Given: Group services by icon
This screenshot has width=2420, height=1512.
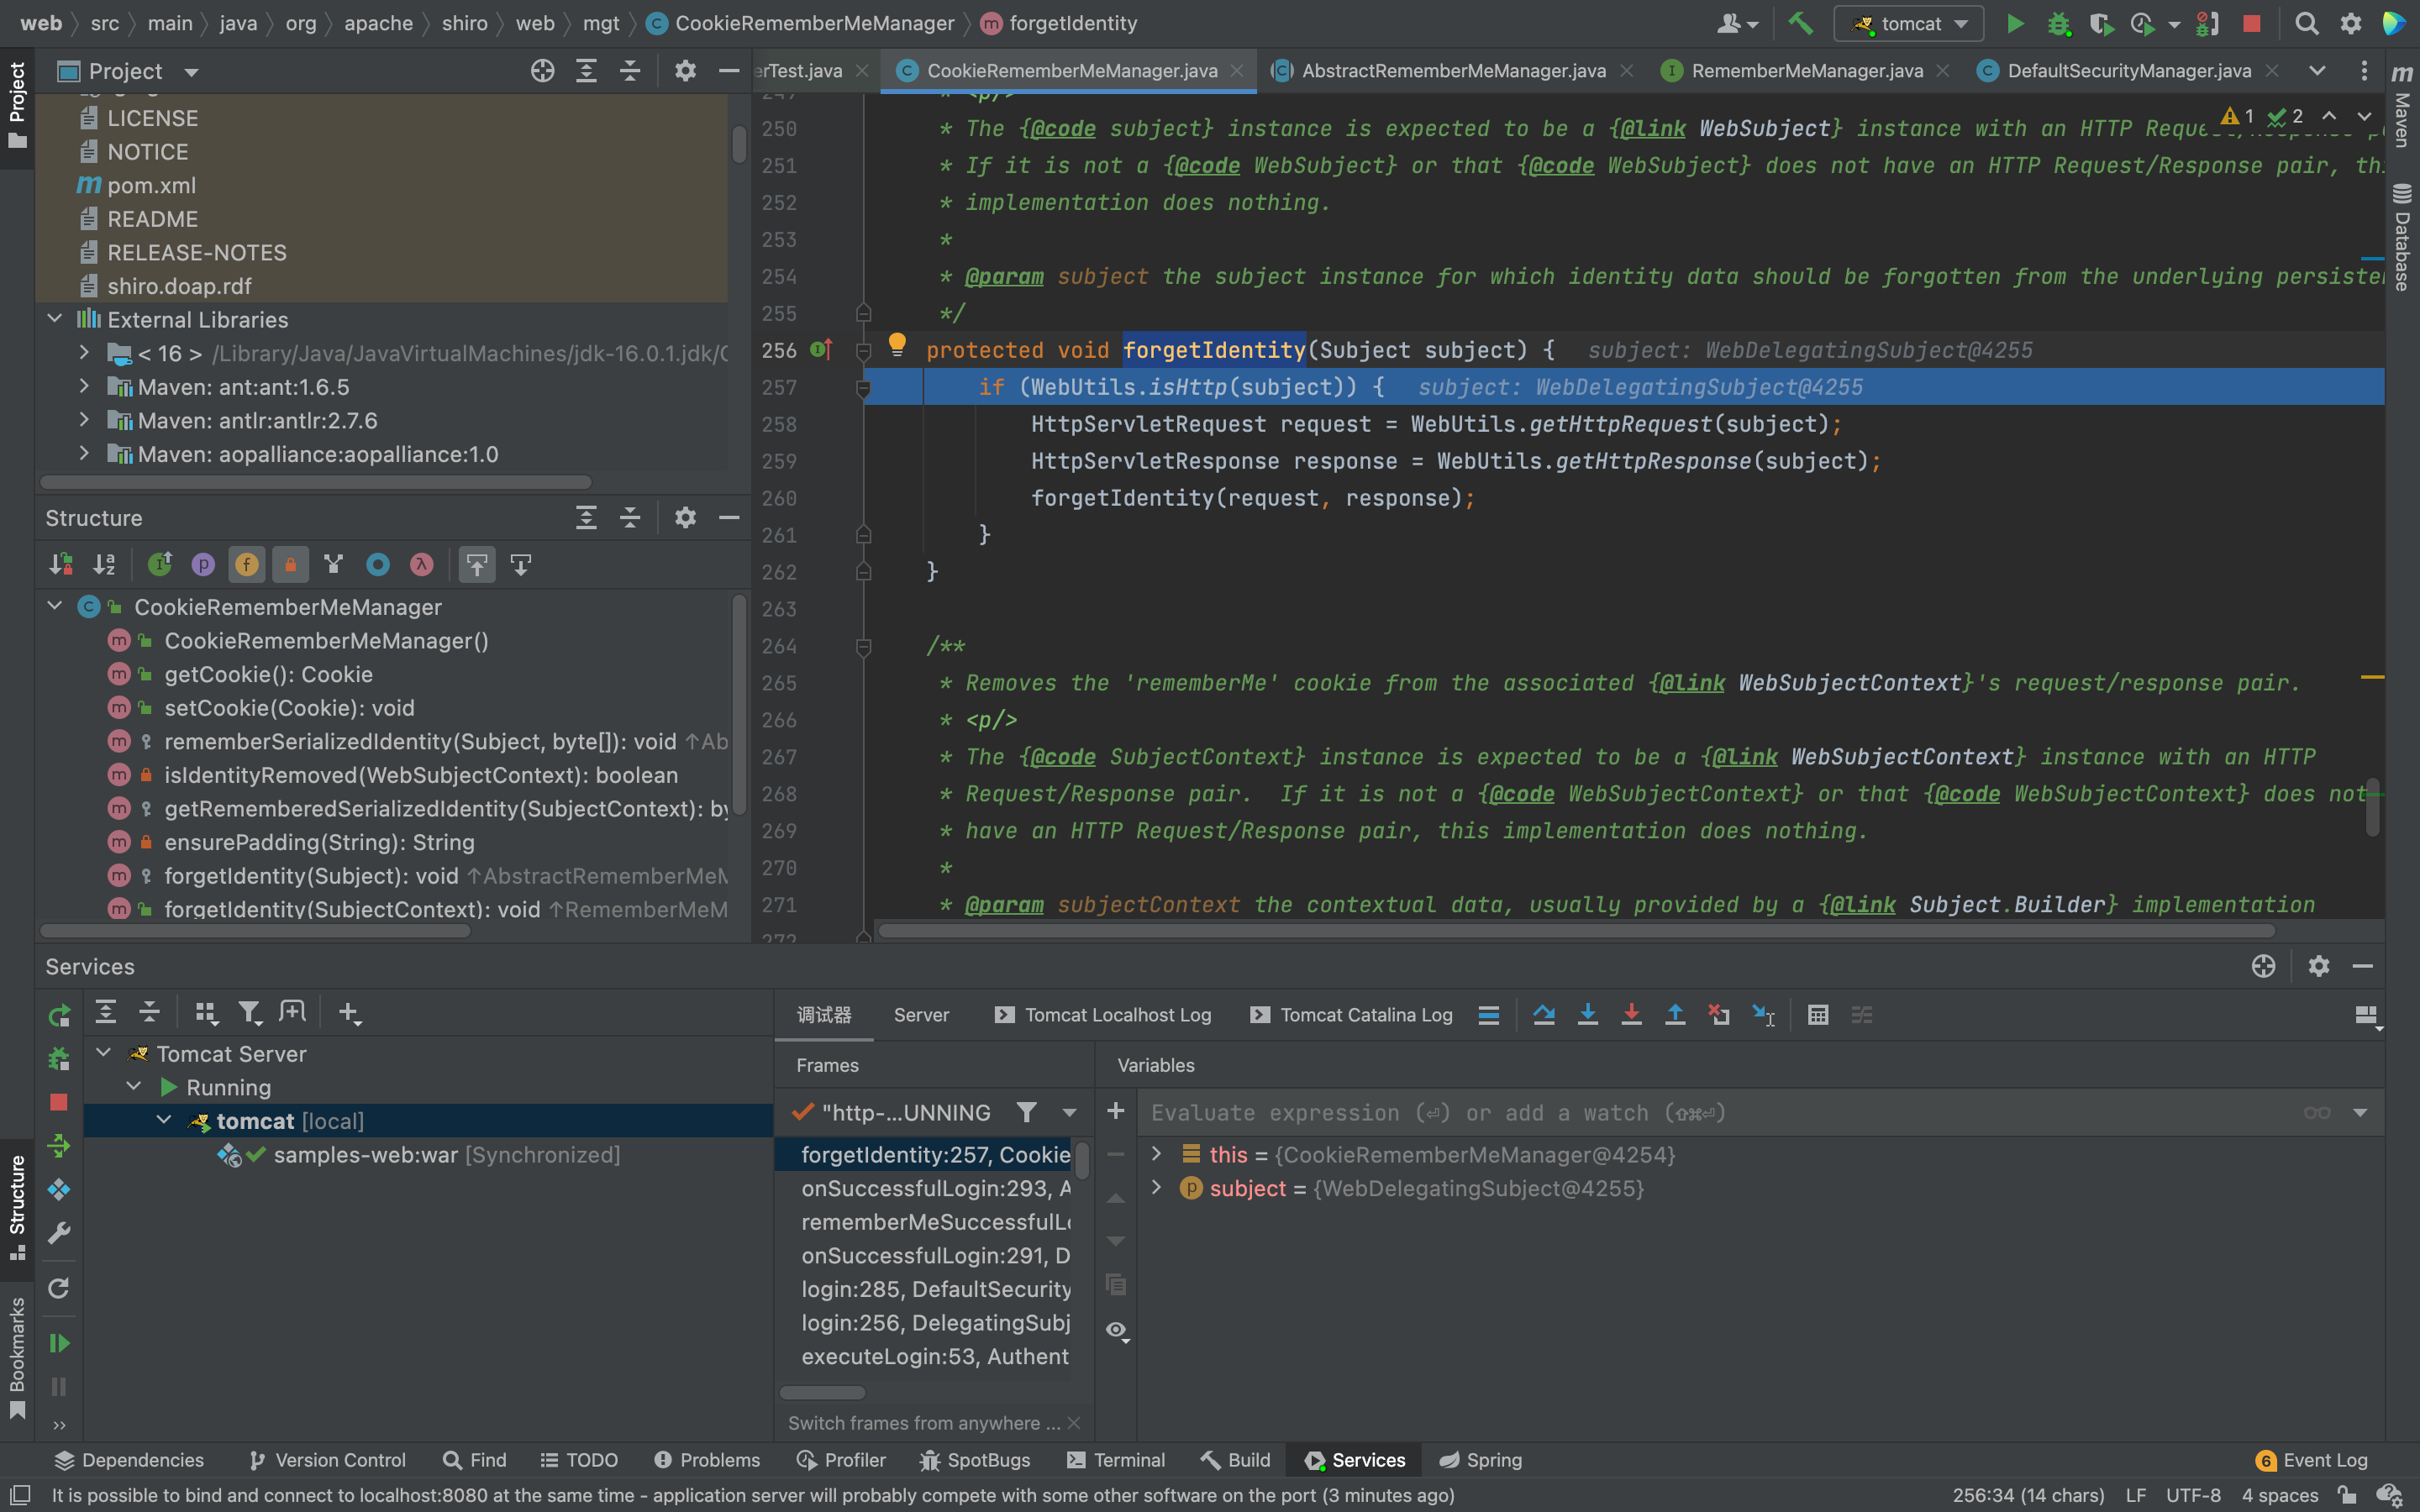Looking at the screenshot, I should click(206, 1013).
